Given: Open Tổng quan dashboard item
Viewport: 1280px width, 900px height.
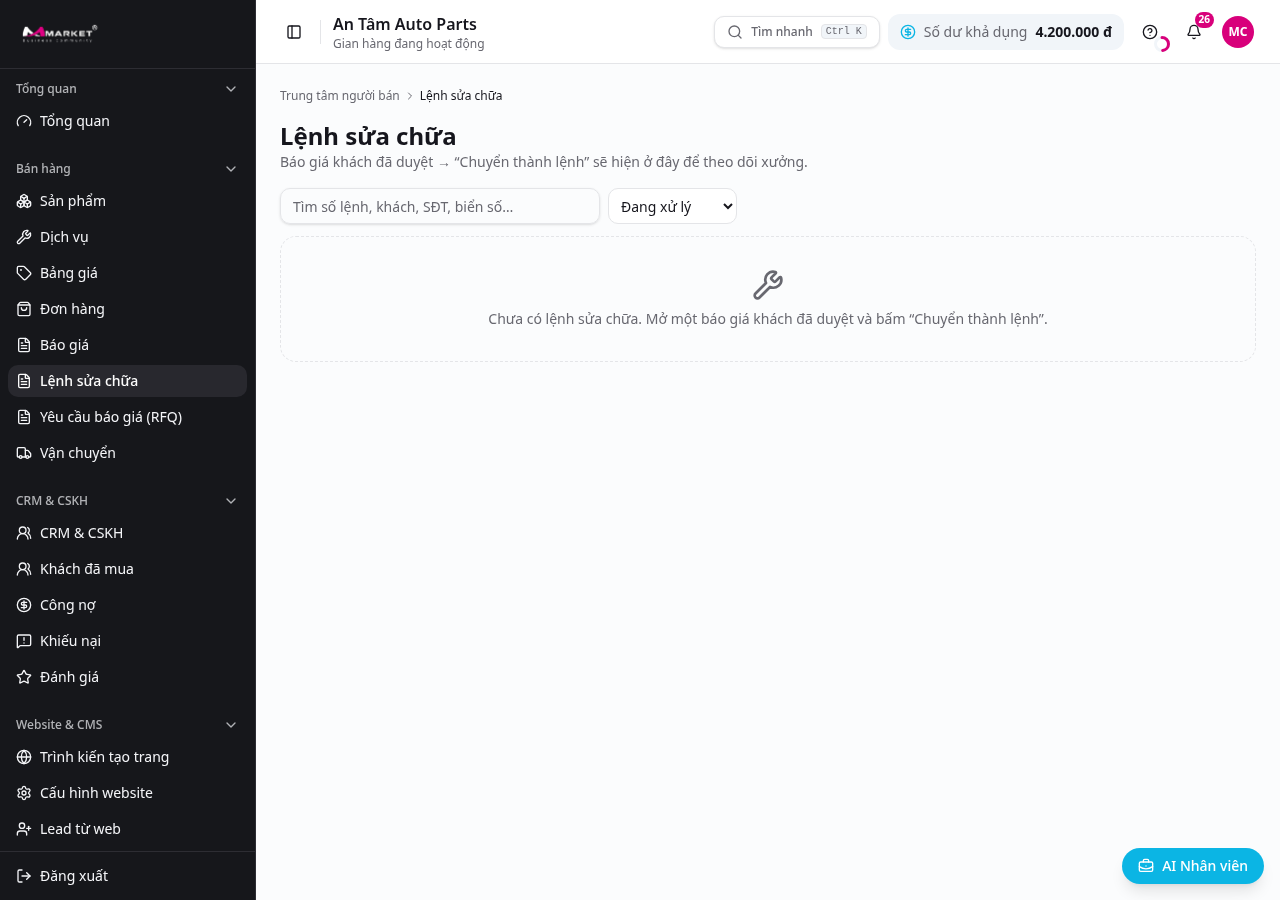Looking at the screenshot, I should [x=127, y=121].
